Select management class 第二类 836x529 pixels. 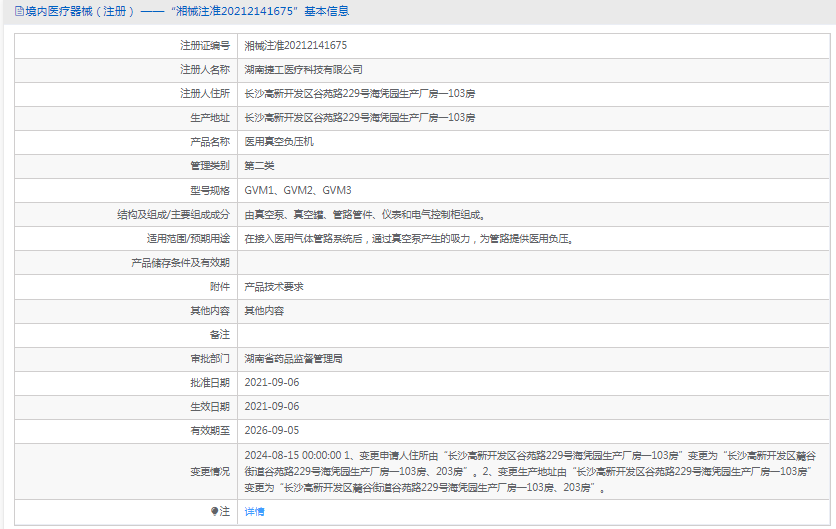(259, 166)
